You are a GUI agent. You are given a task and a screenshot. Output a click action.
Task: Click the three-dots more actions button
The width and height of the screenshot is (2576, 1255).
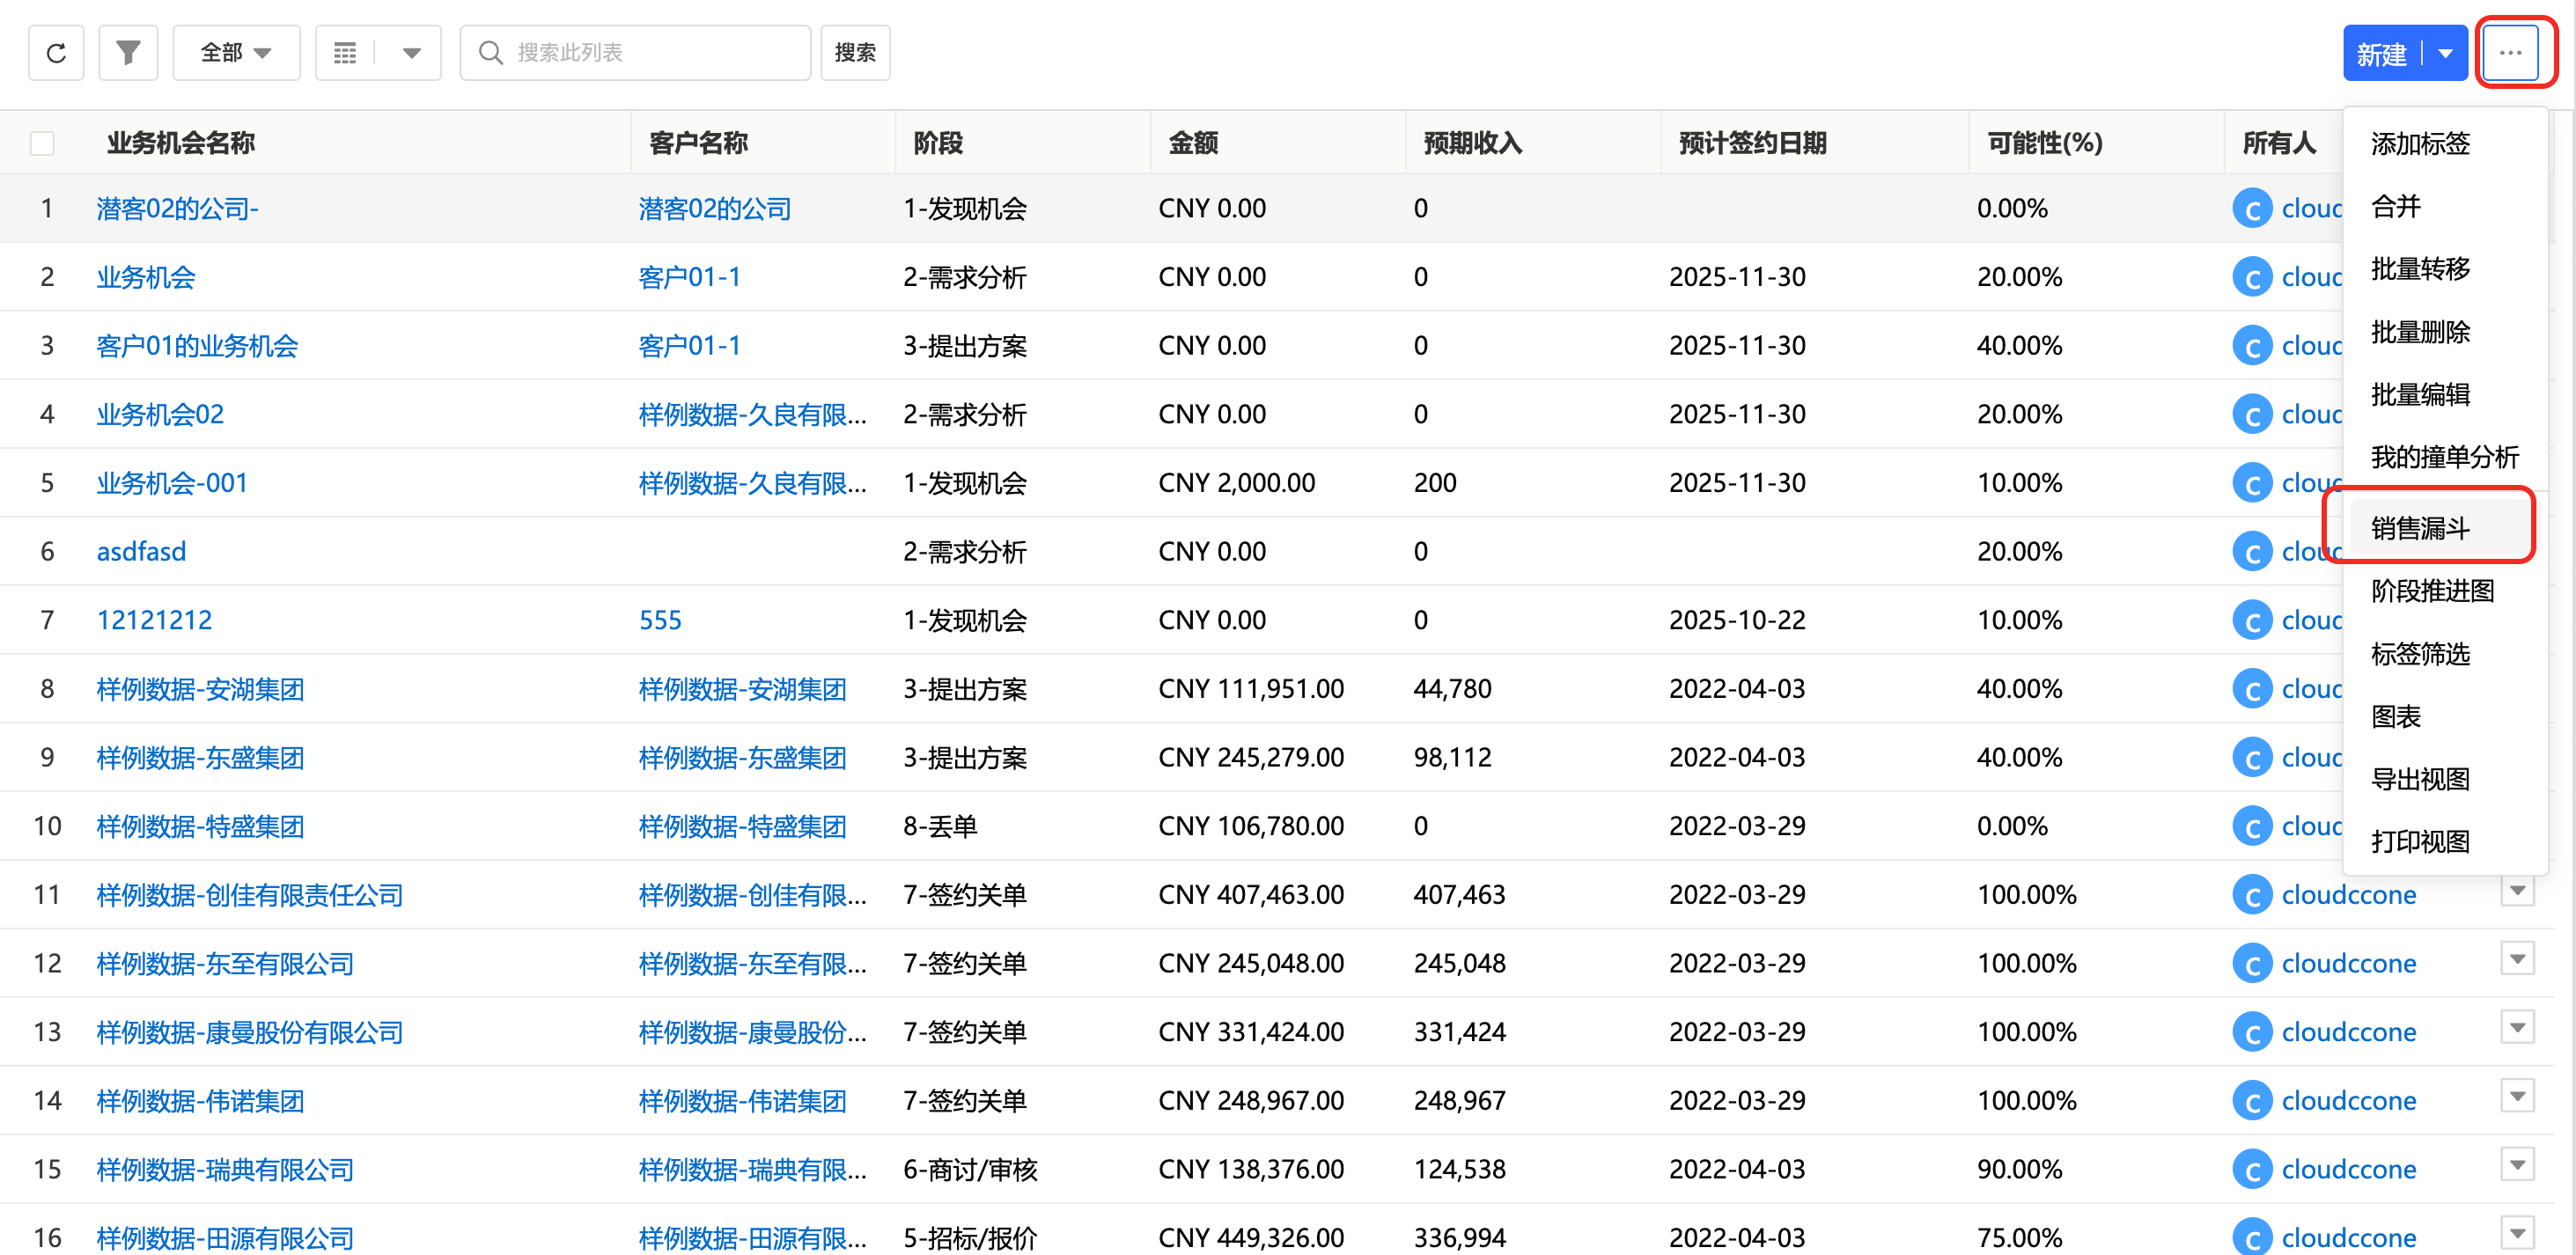coord(2510,53)
